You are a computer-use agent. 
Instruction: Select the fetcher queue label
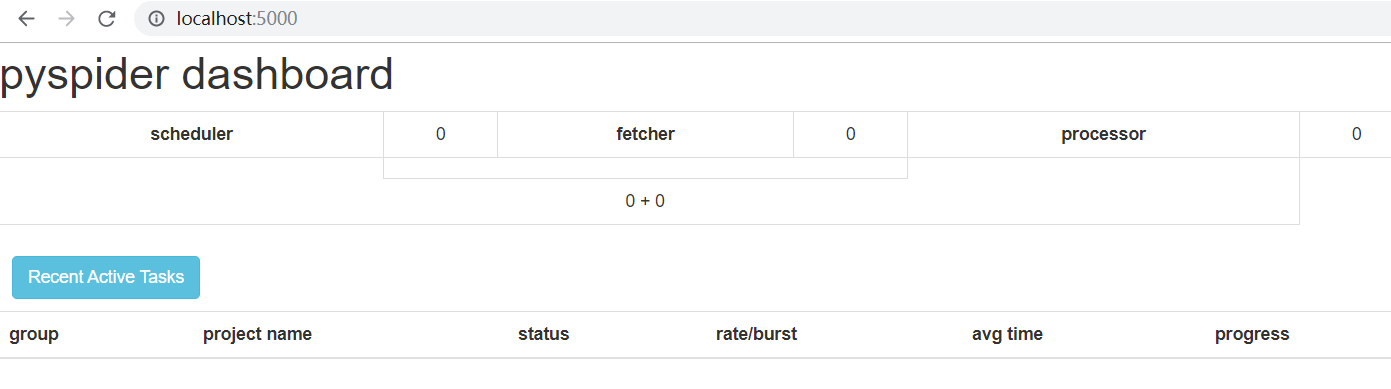click(645, 134)
